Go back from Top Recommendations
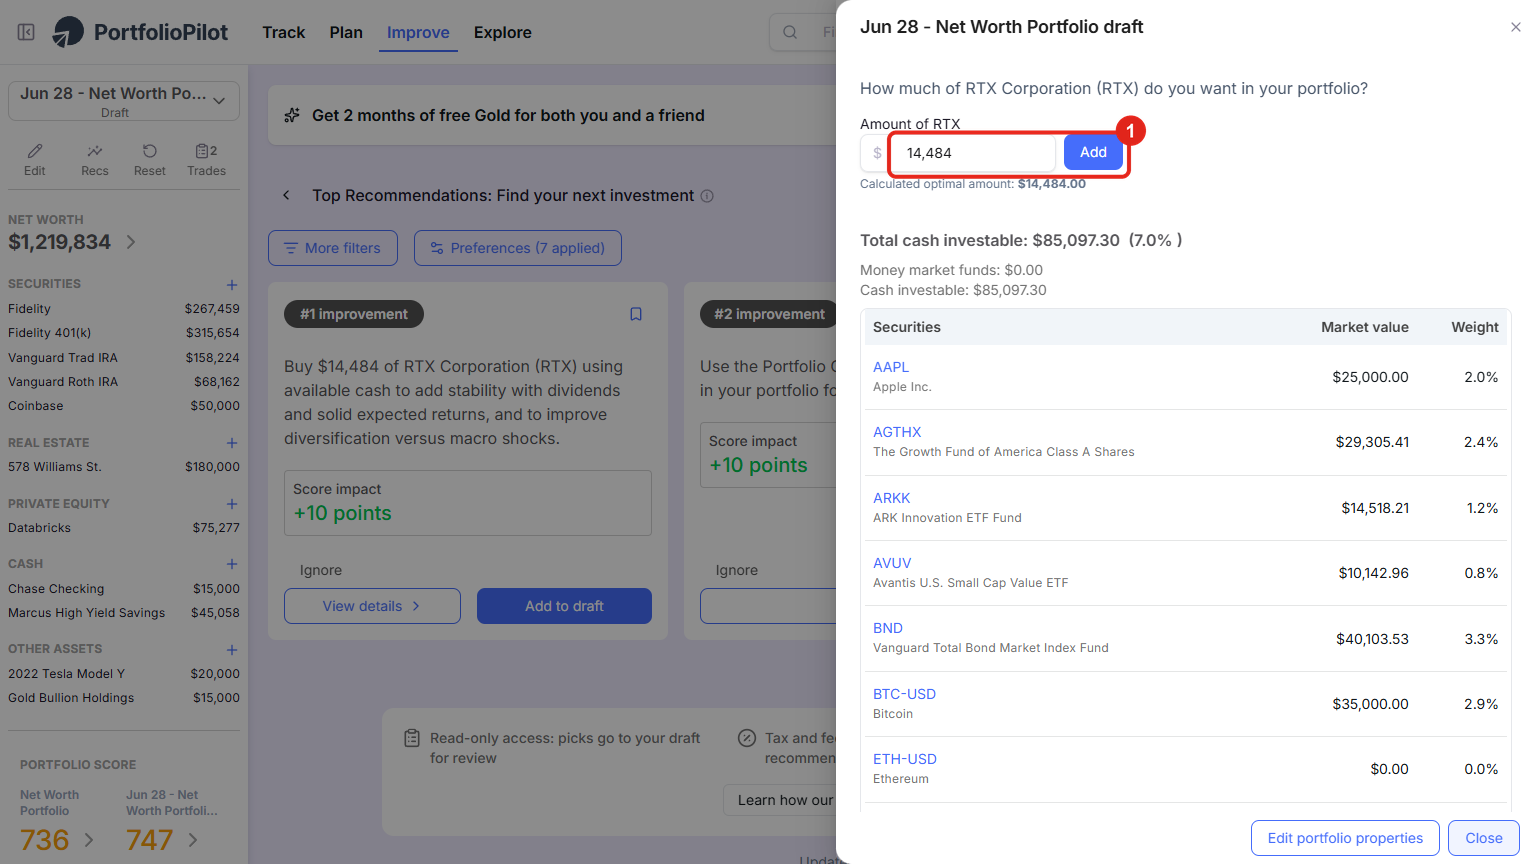 tap(286, 195)
